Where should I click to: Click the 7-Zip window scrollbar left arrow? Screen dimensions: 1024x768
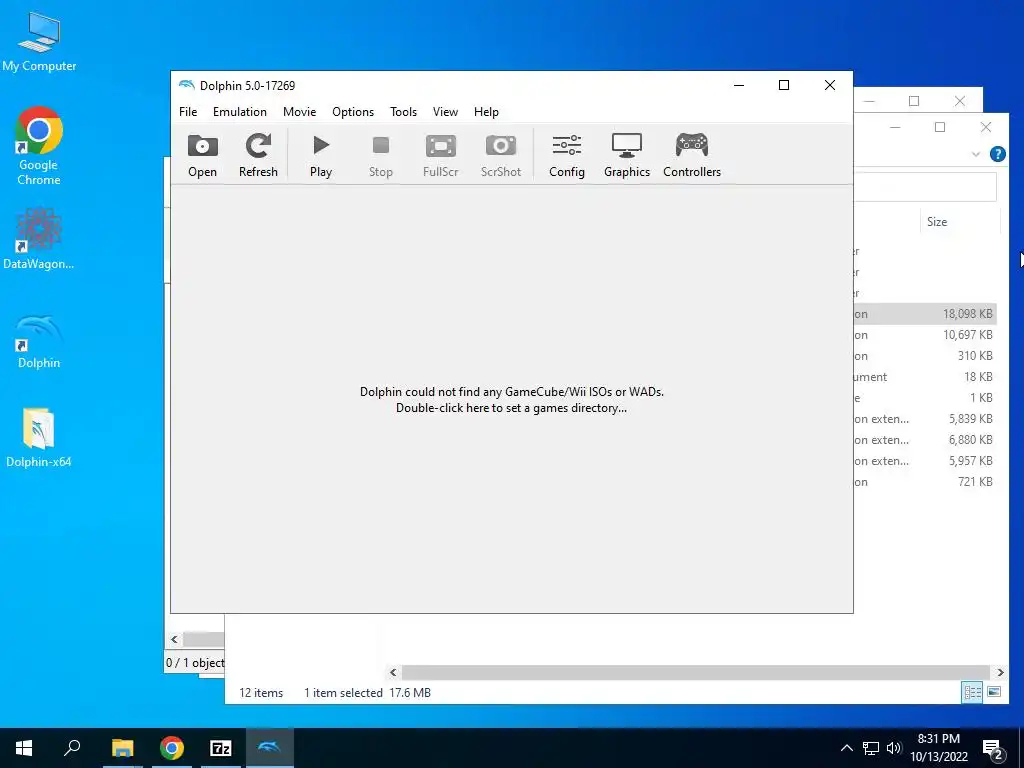click(174, 639)
